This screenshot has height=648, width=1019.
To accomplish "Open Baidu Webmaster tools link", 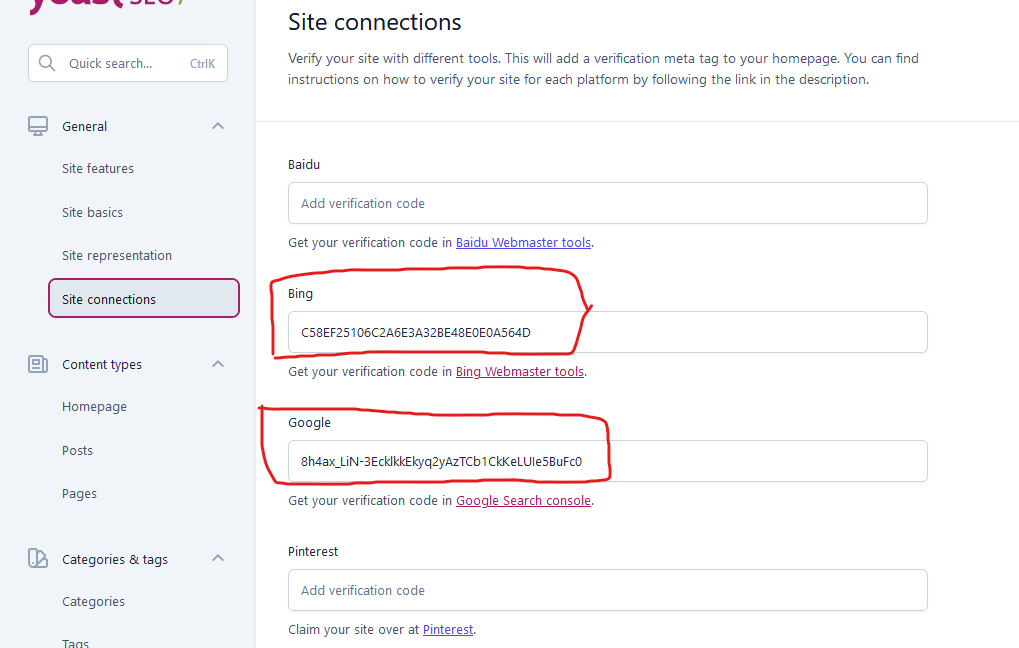I will pos(523,242).
